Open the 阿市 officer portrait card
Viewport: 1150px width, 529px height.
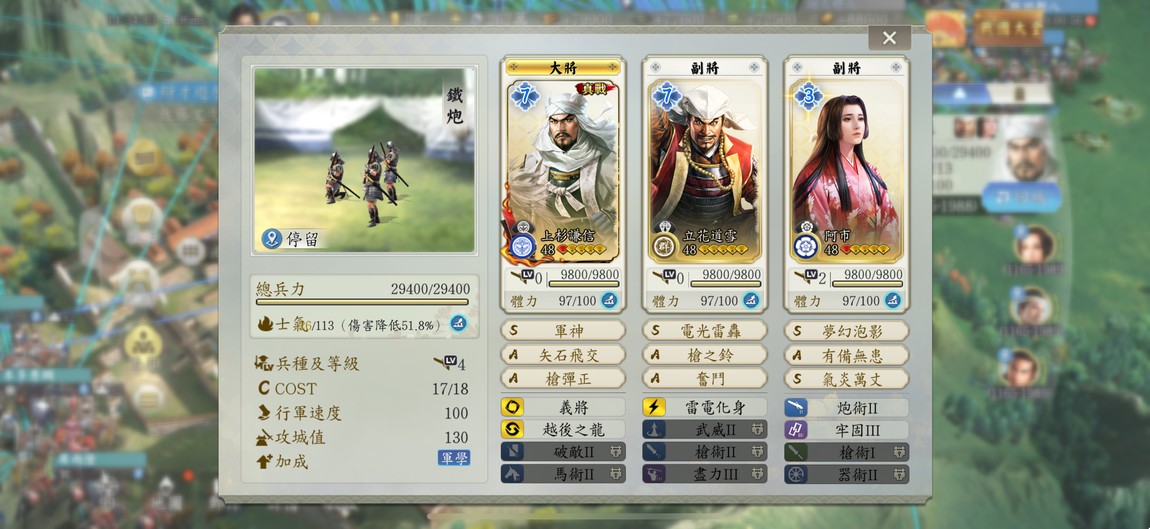pyautogui.click(x=846, y=171)
